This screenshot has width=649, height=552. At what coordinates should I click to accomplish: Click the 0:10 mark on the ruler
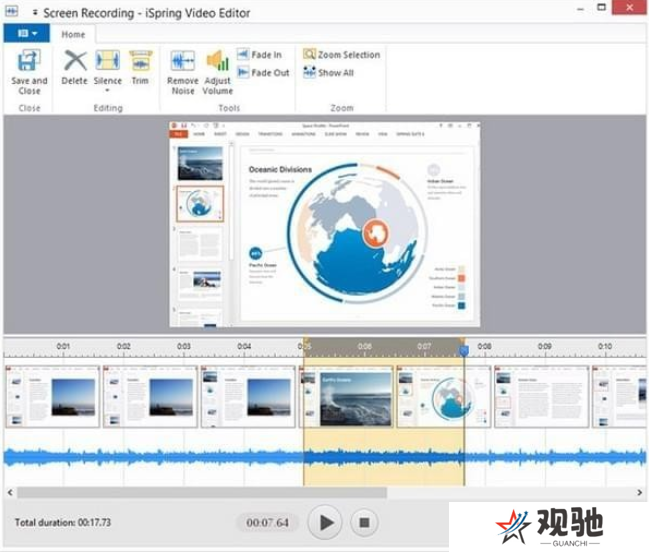[605, 346]
